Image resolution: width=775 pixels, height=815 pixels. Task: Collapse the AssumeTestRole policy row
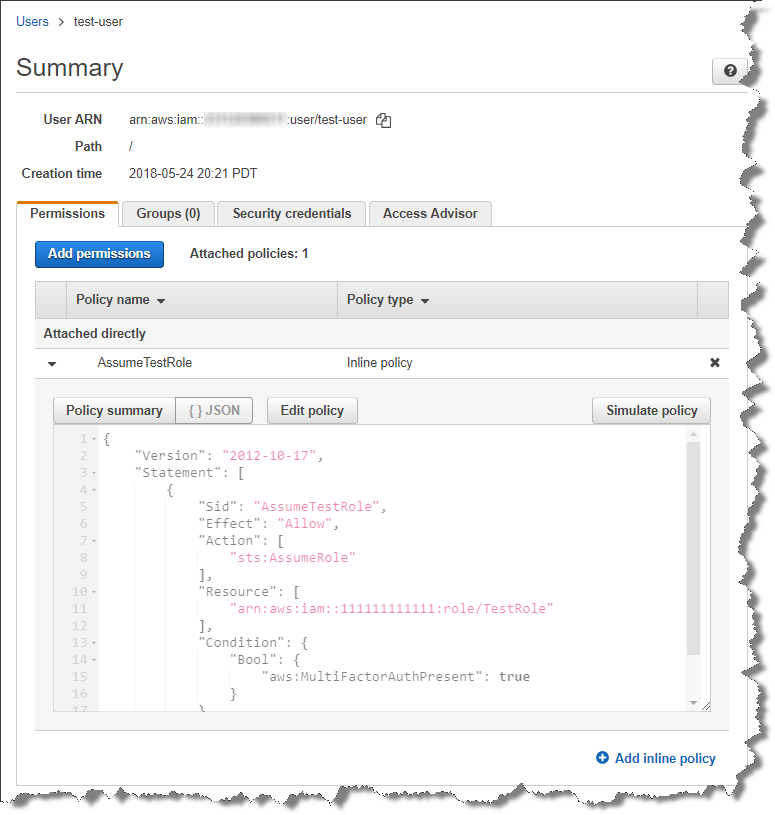52,363
